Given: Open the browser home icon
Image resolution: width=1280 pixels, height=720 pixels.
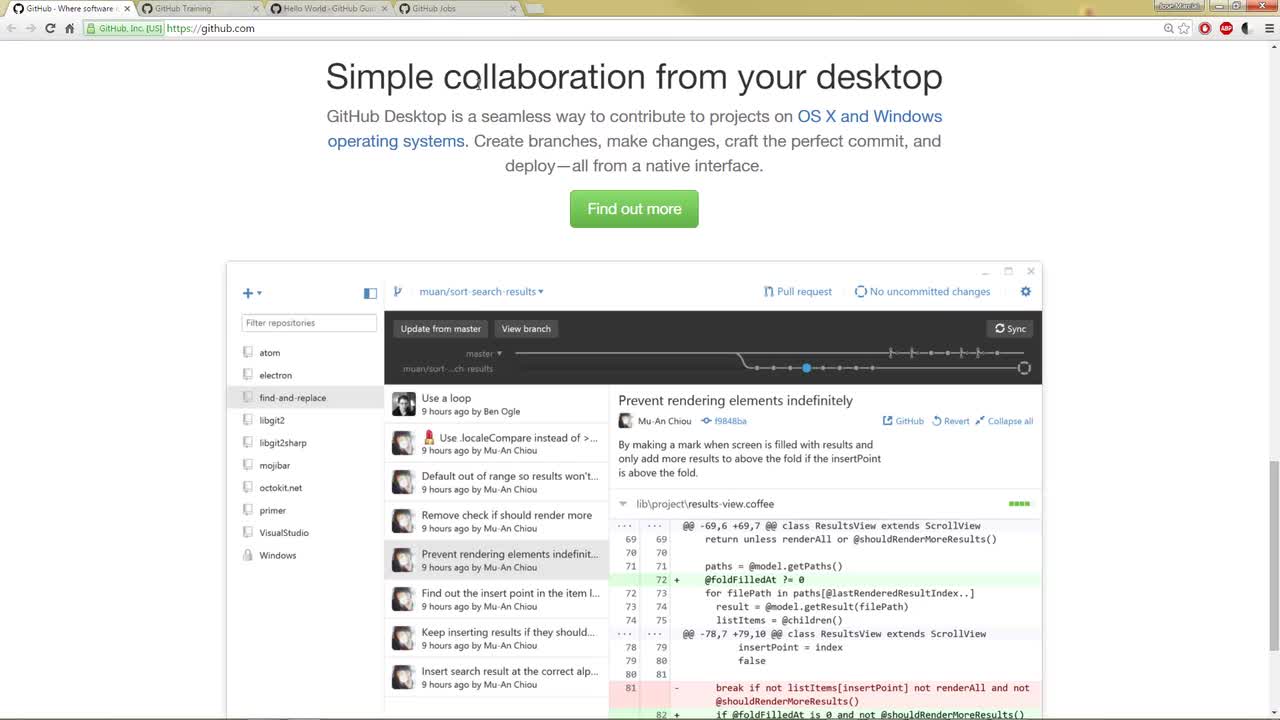Looking at the screenshot, I should tap(69, 28).
